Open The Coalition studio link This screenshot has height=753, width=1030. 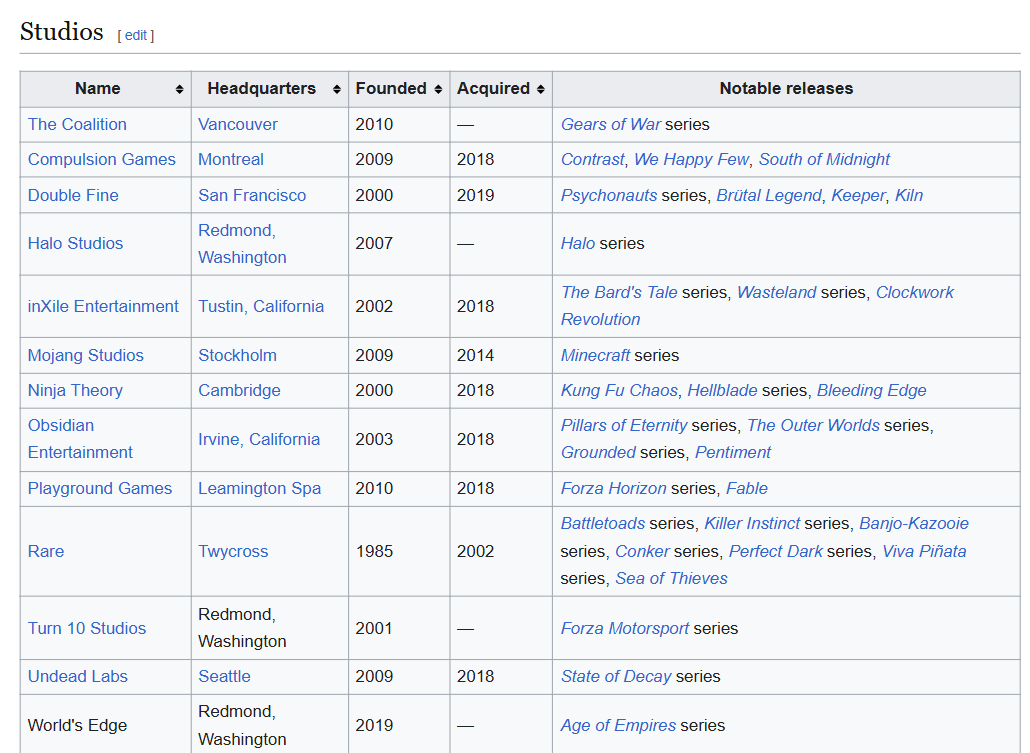(77, 124)
